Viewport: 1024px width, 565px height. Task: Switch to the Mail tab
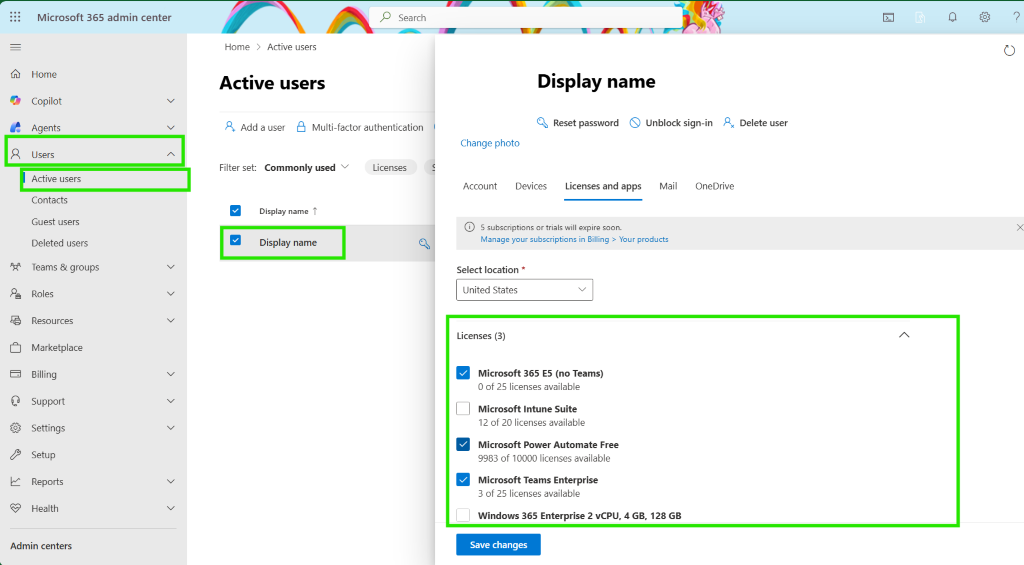(x=668, y=186)
